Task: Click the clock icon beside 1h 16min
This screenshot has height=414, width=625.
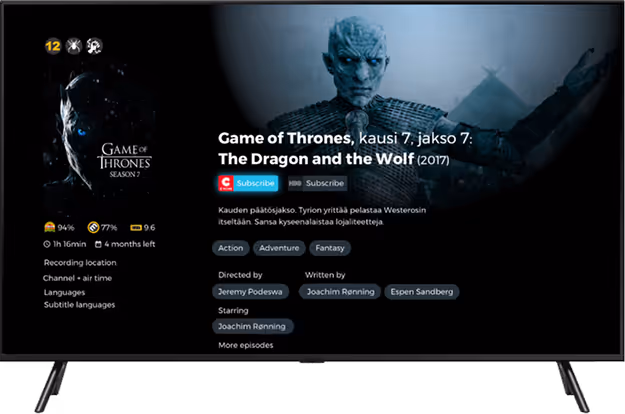Action: 47,244
